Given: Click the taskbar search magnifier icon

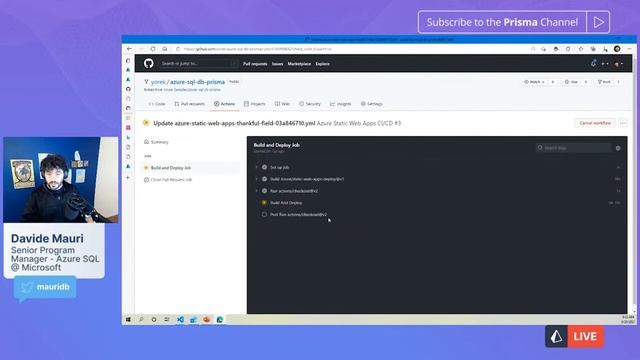Looking at the screenshot, I should coord(141,319).
